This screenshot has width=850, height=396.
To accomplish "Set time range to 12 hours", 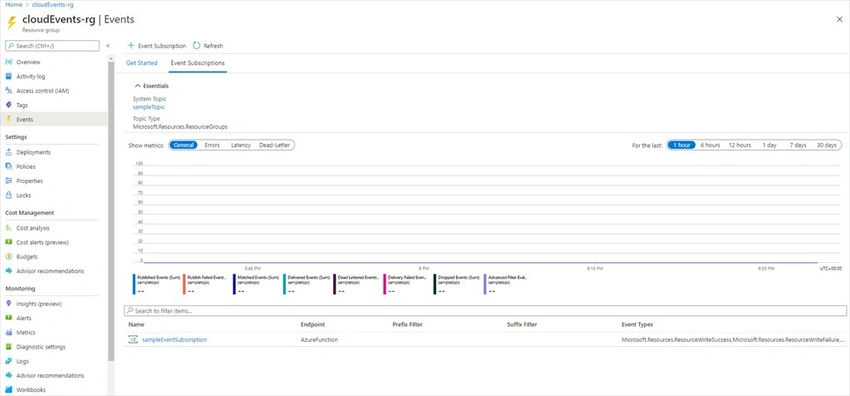I will point(740,145).
